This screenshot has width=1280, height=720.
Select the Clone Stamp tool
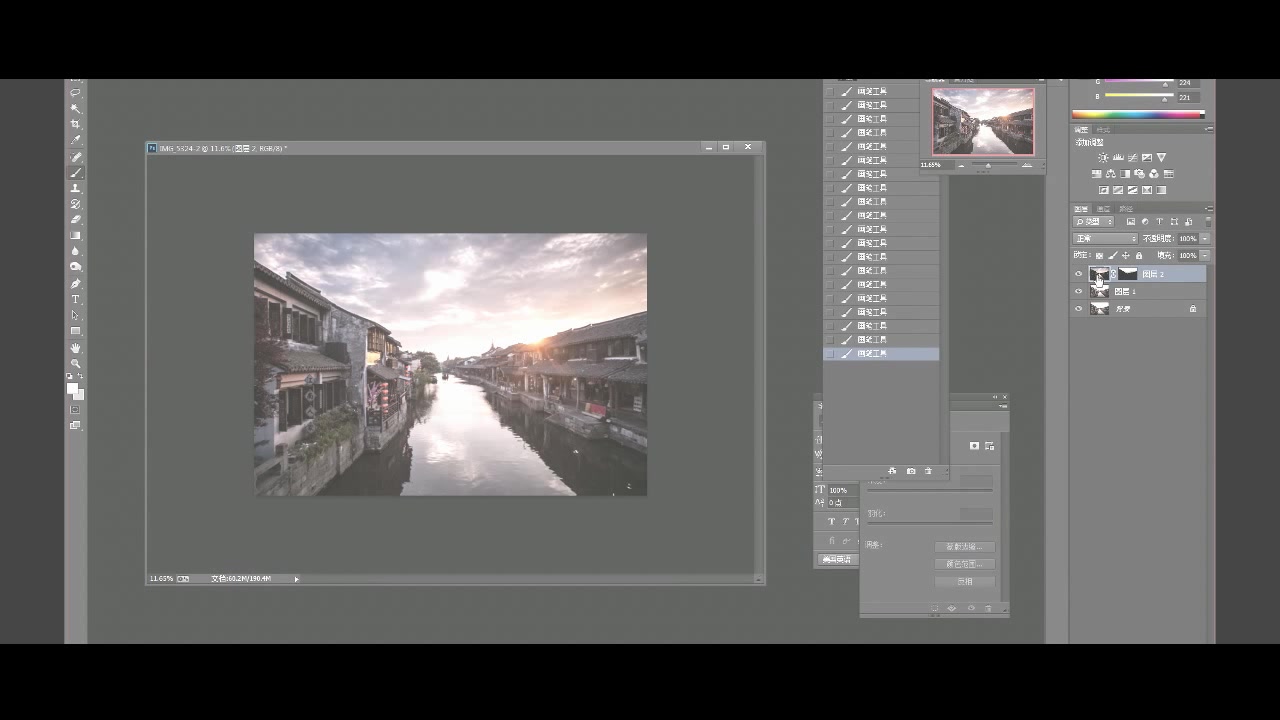pyautogui.click(x=75, y=189)
